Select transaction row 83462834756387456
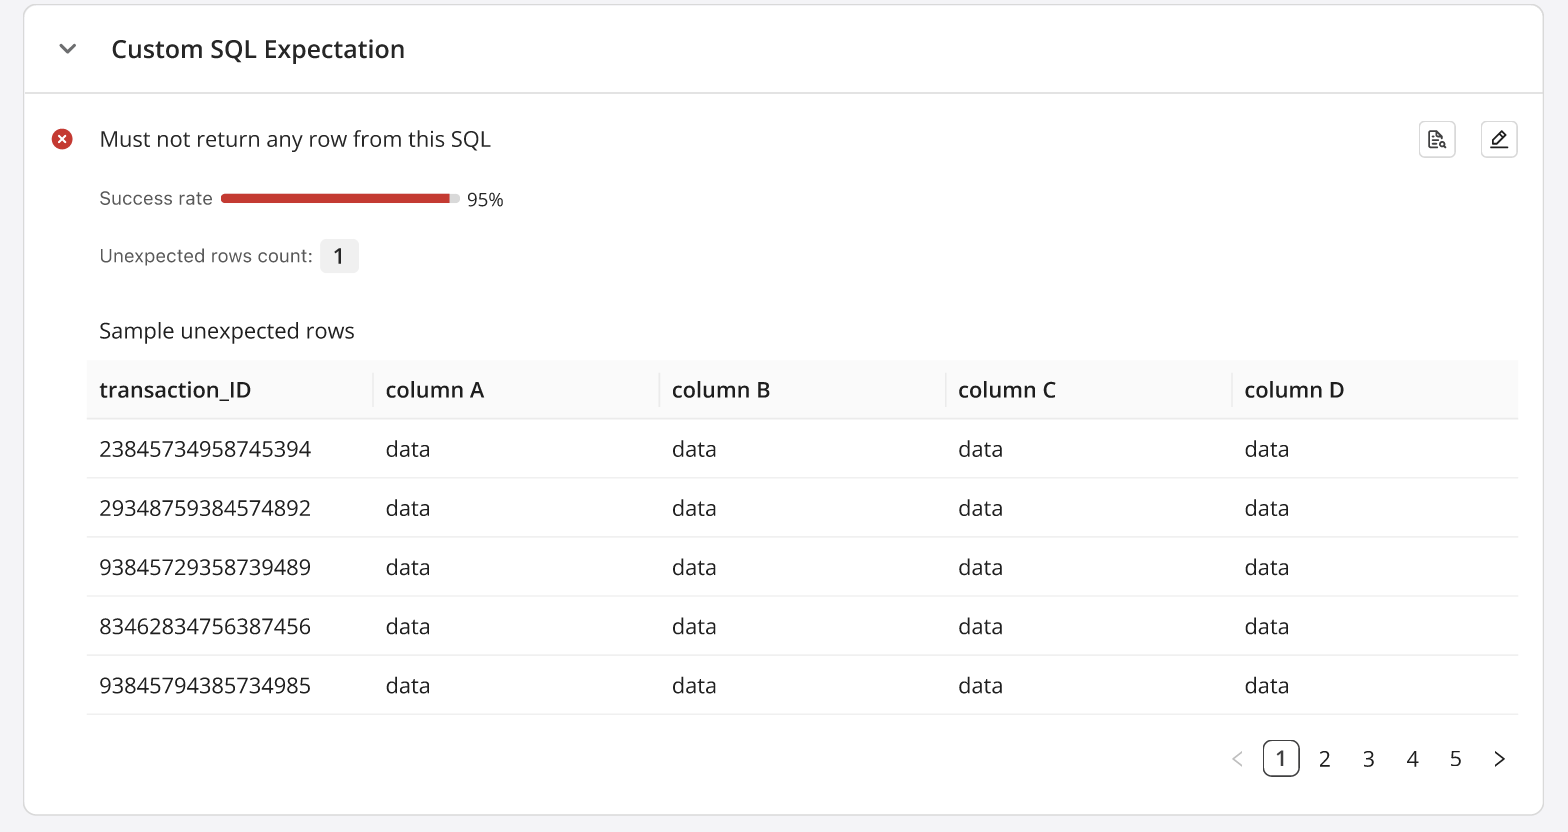The height and width of the screenshot is (832, 1568). [x=205, y=627]
